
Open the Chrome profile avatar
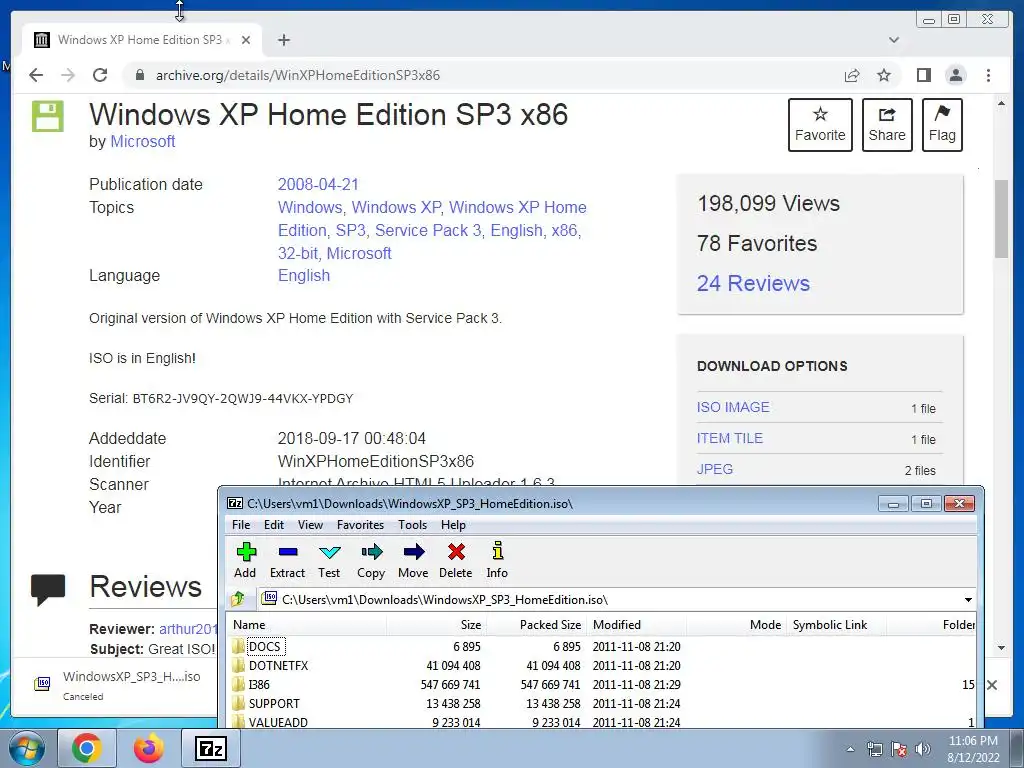(x=955, y=75)
